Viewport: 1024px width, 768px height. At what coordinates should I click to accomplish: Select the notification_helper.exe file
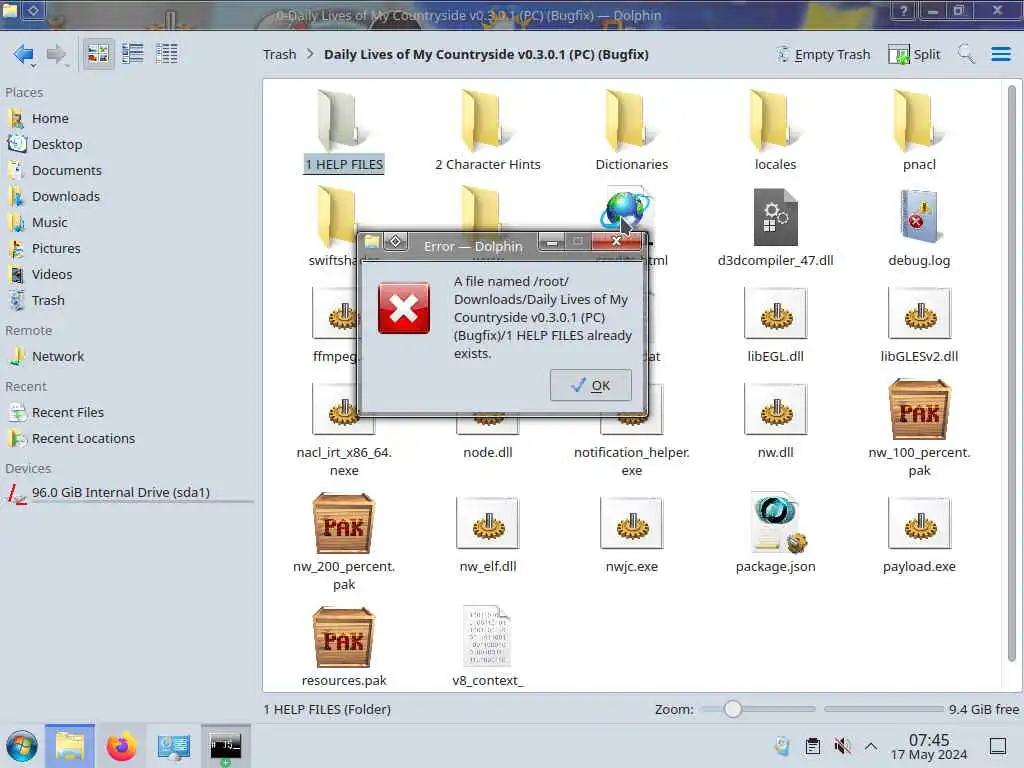pyautogui.click(x=632, y=461)
